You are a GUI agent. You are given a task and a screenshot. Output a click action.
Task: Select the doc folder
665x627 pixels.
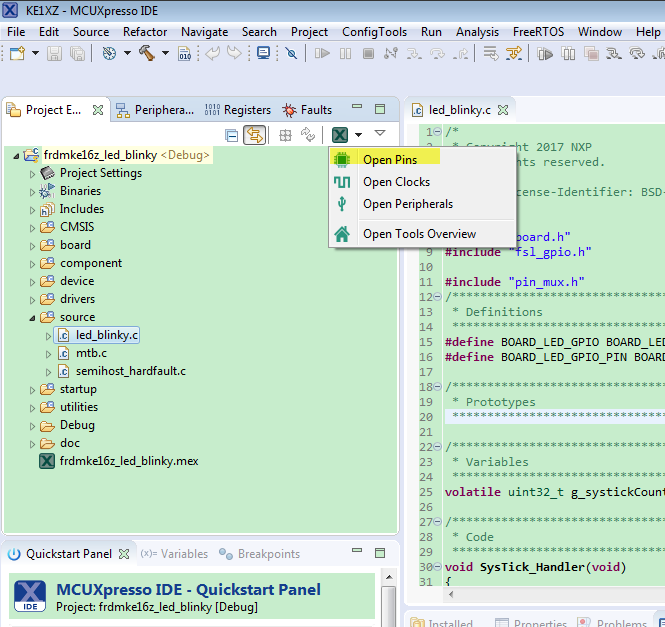(x=70, y=443)
